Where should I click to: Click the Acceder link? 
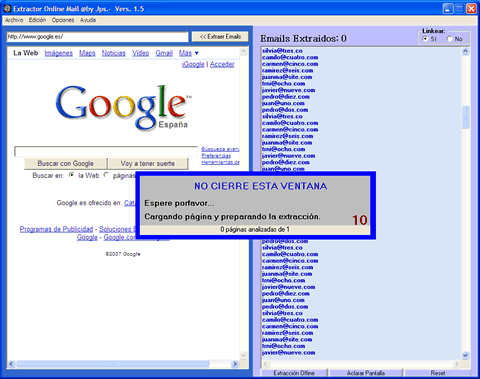pos(222,64)
